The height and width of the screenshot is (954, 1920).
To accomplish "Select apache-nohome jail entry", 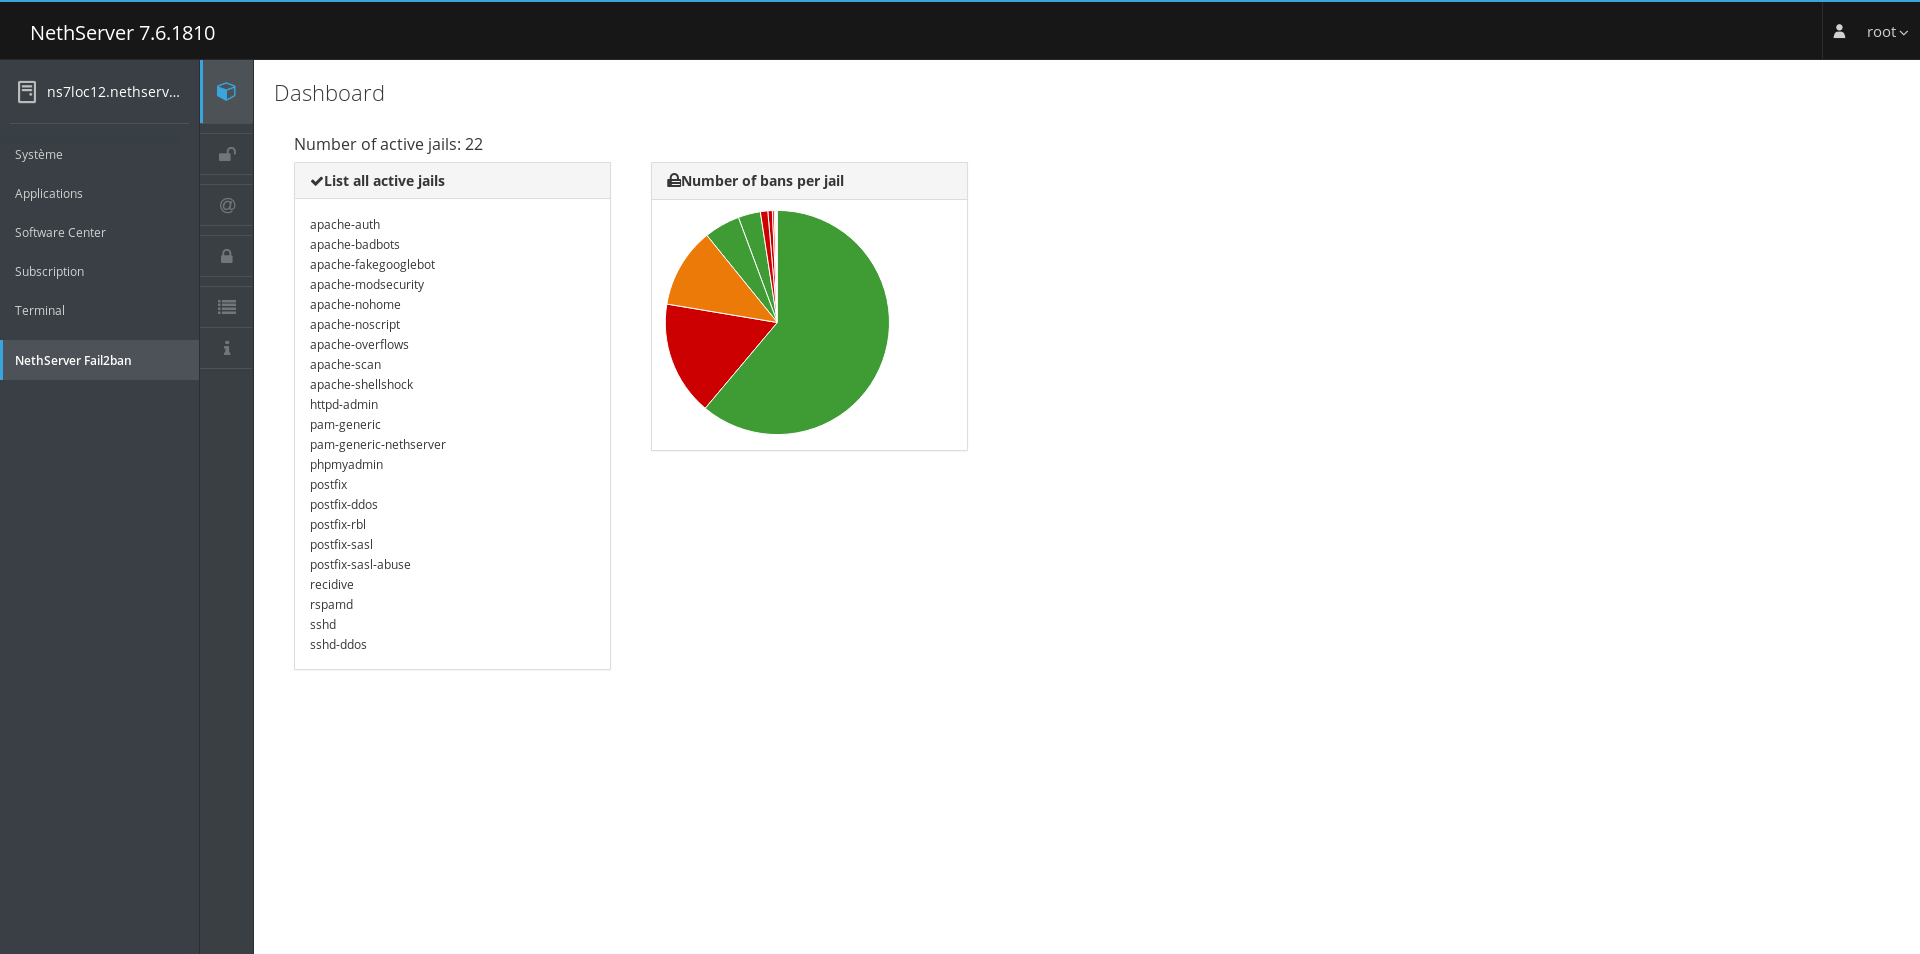I will 355,305.
